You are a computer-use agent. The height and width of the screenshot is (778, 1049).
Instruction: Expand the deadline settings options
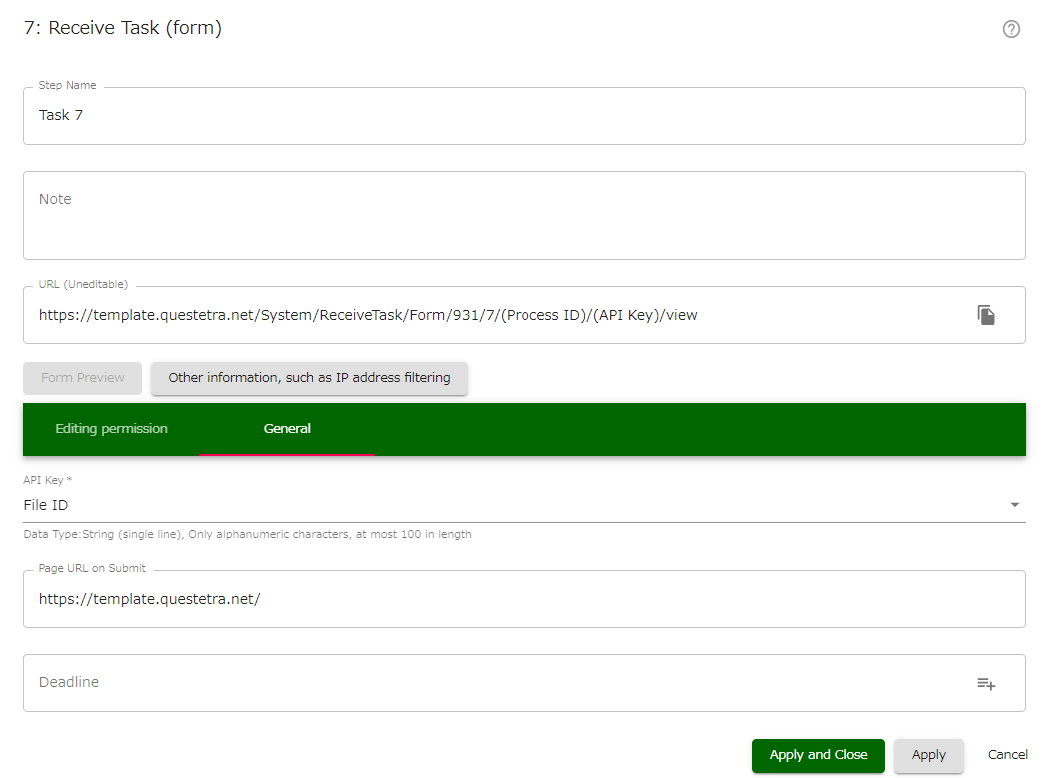click(986, 683)
